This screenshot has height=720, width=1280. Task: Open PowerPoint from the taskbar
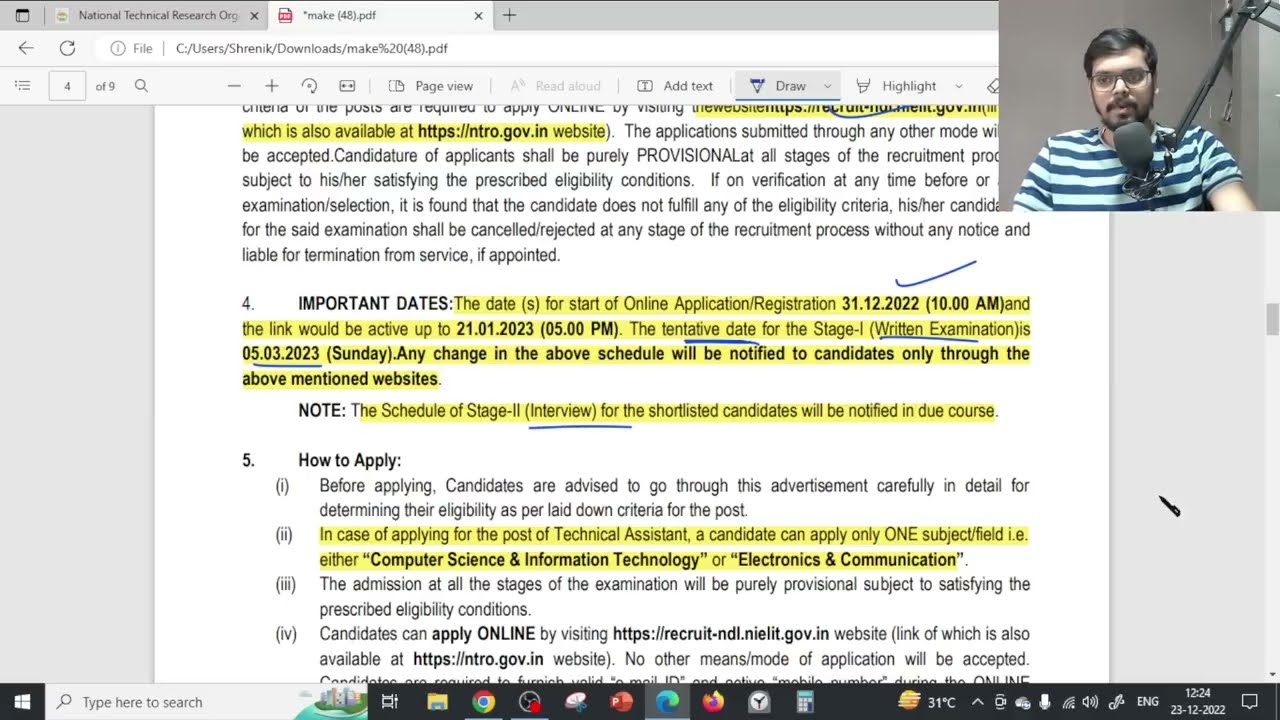coord(621,702)
